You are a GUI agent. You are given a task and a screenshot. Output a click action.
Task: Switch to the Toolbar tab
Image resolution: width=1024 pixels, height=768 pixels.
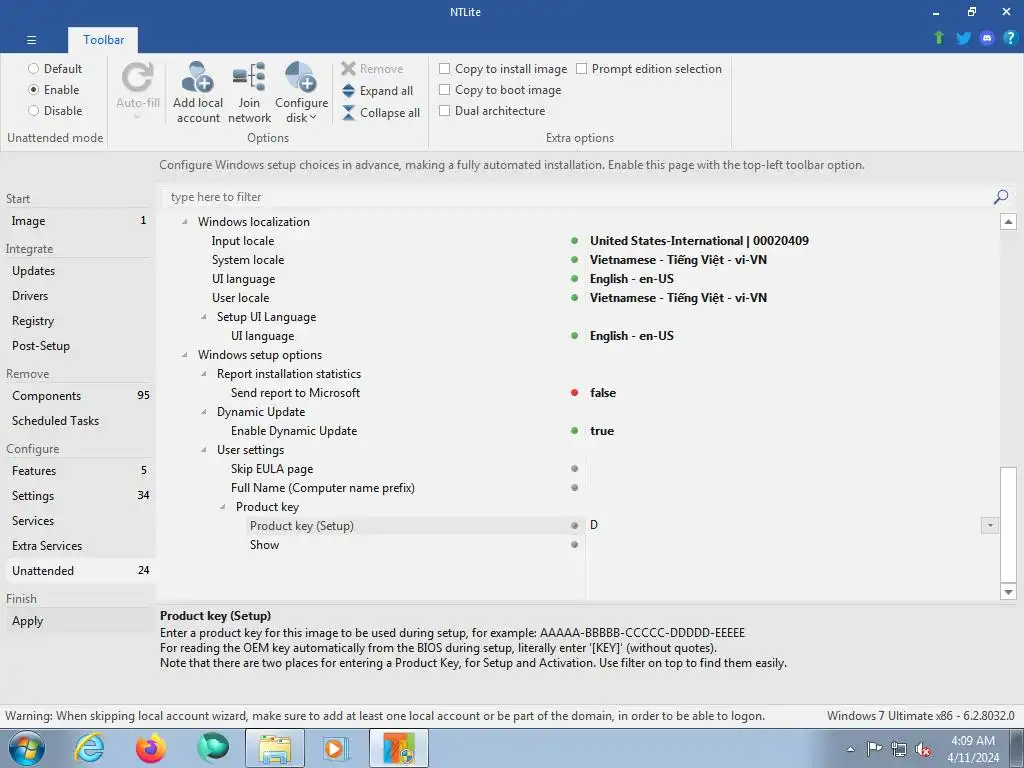click(103, 40)
